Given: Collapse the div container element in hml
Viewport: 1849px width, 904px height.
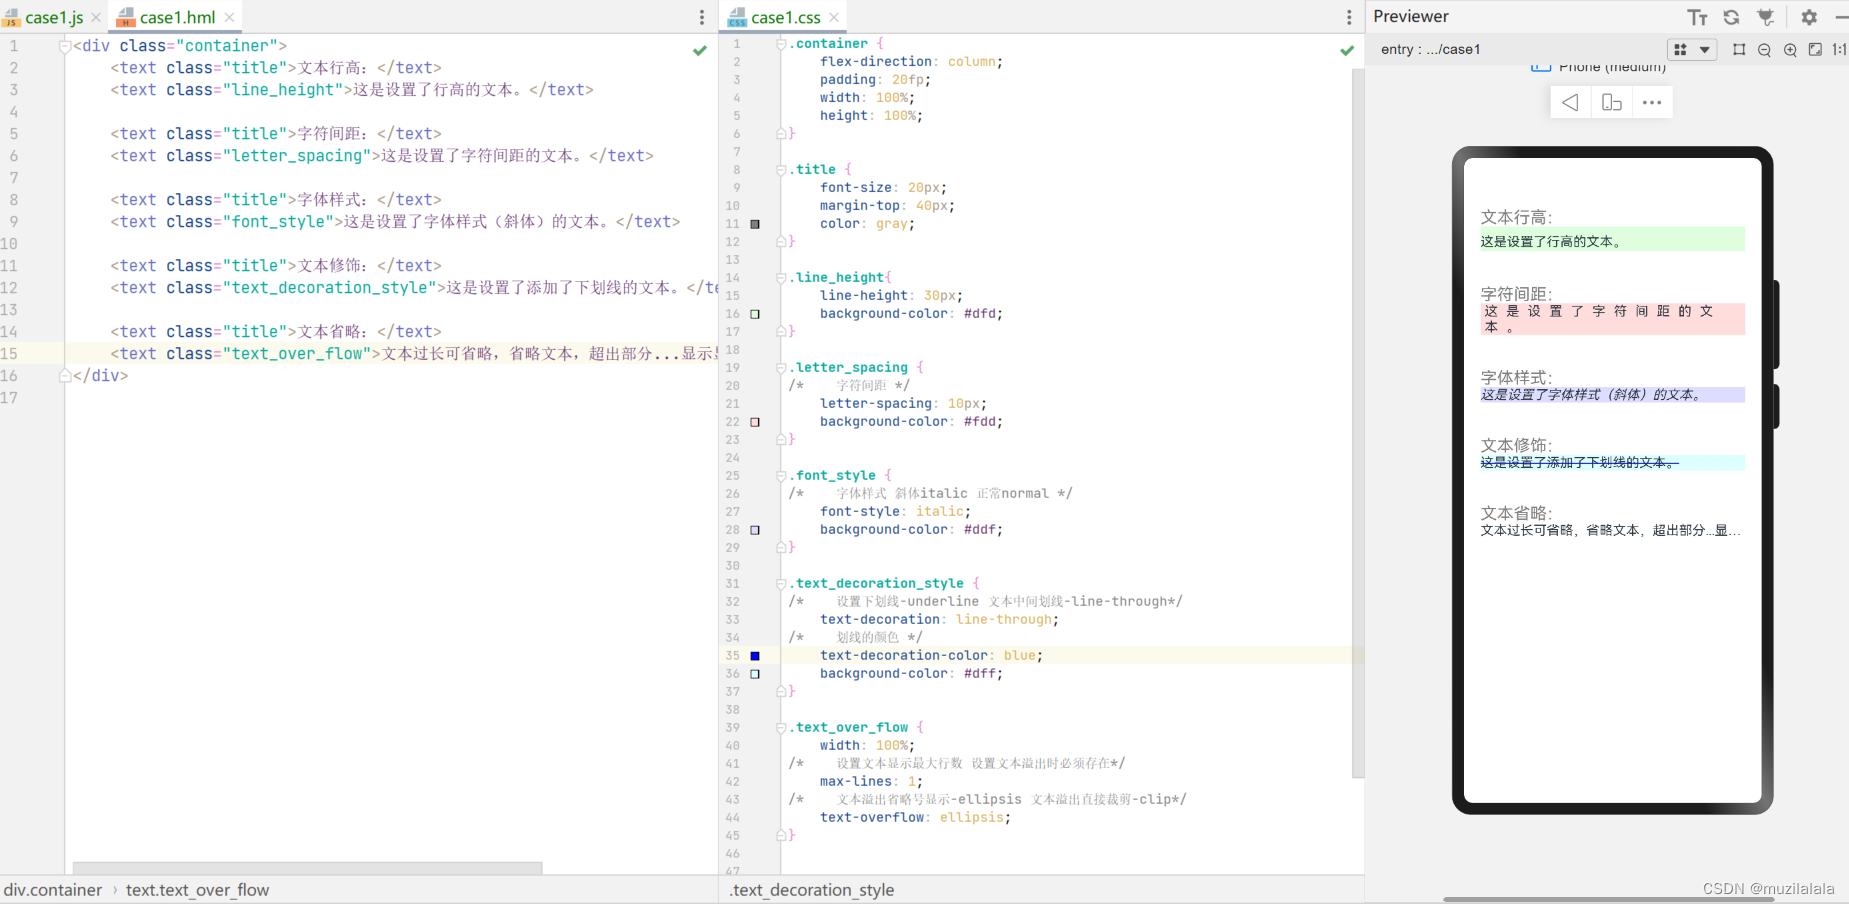Looking at the screenshot, I should [65, 46].
